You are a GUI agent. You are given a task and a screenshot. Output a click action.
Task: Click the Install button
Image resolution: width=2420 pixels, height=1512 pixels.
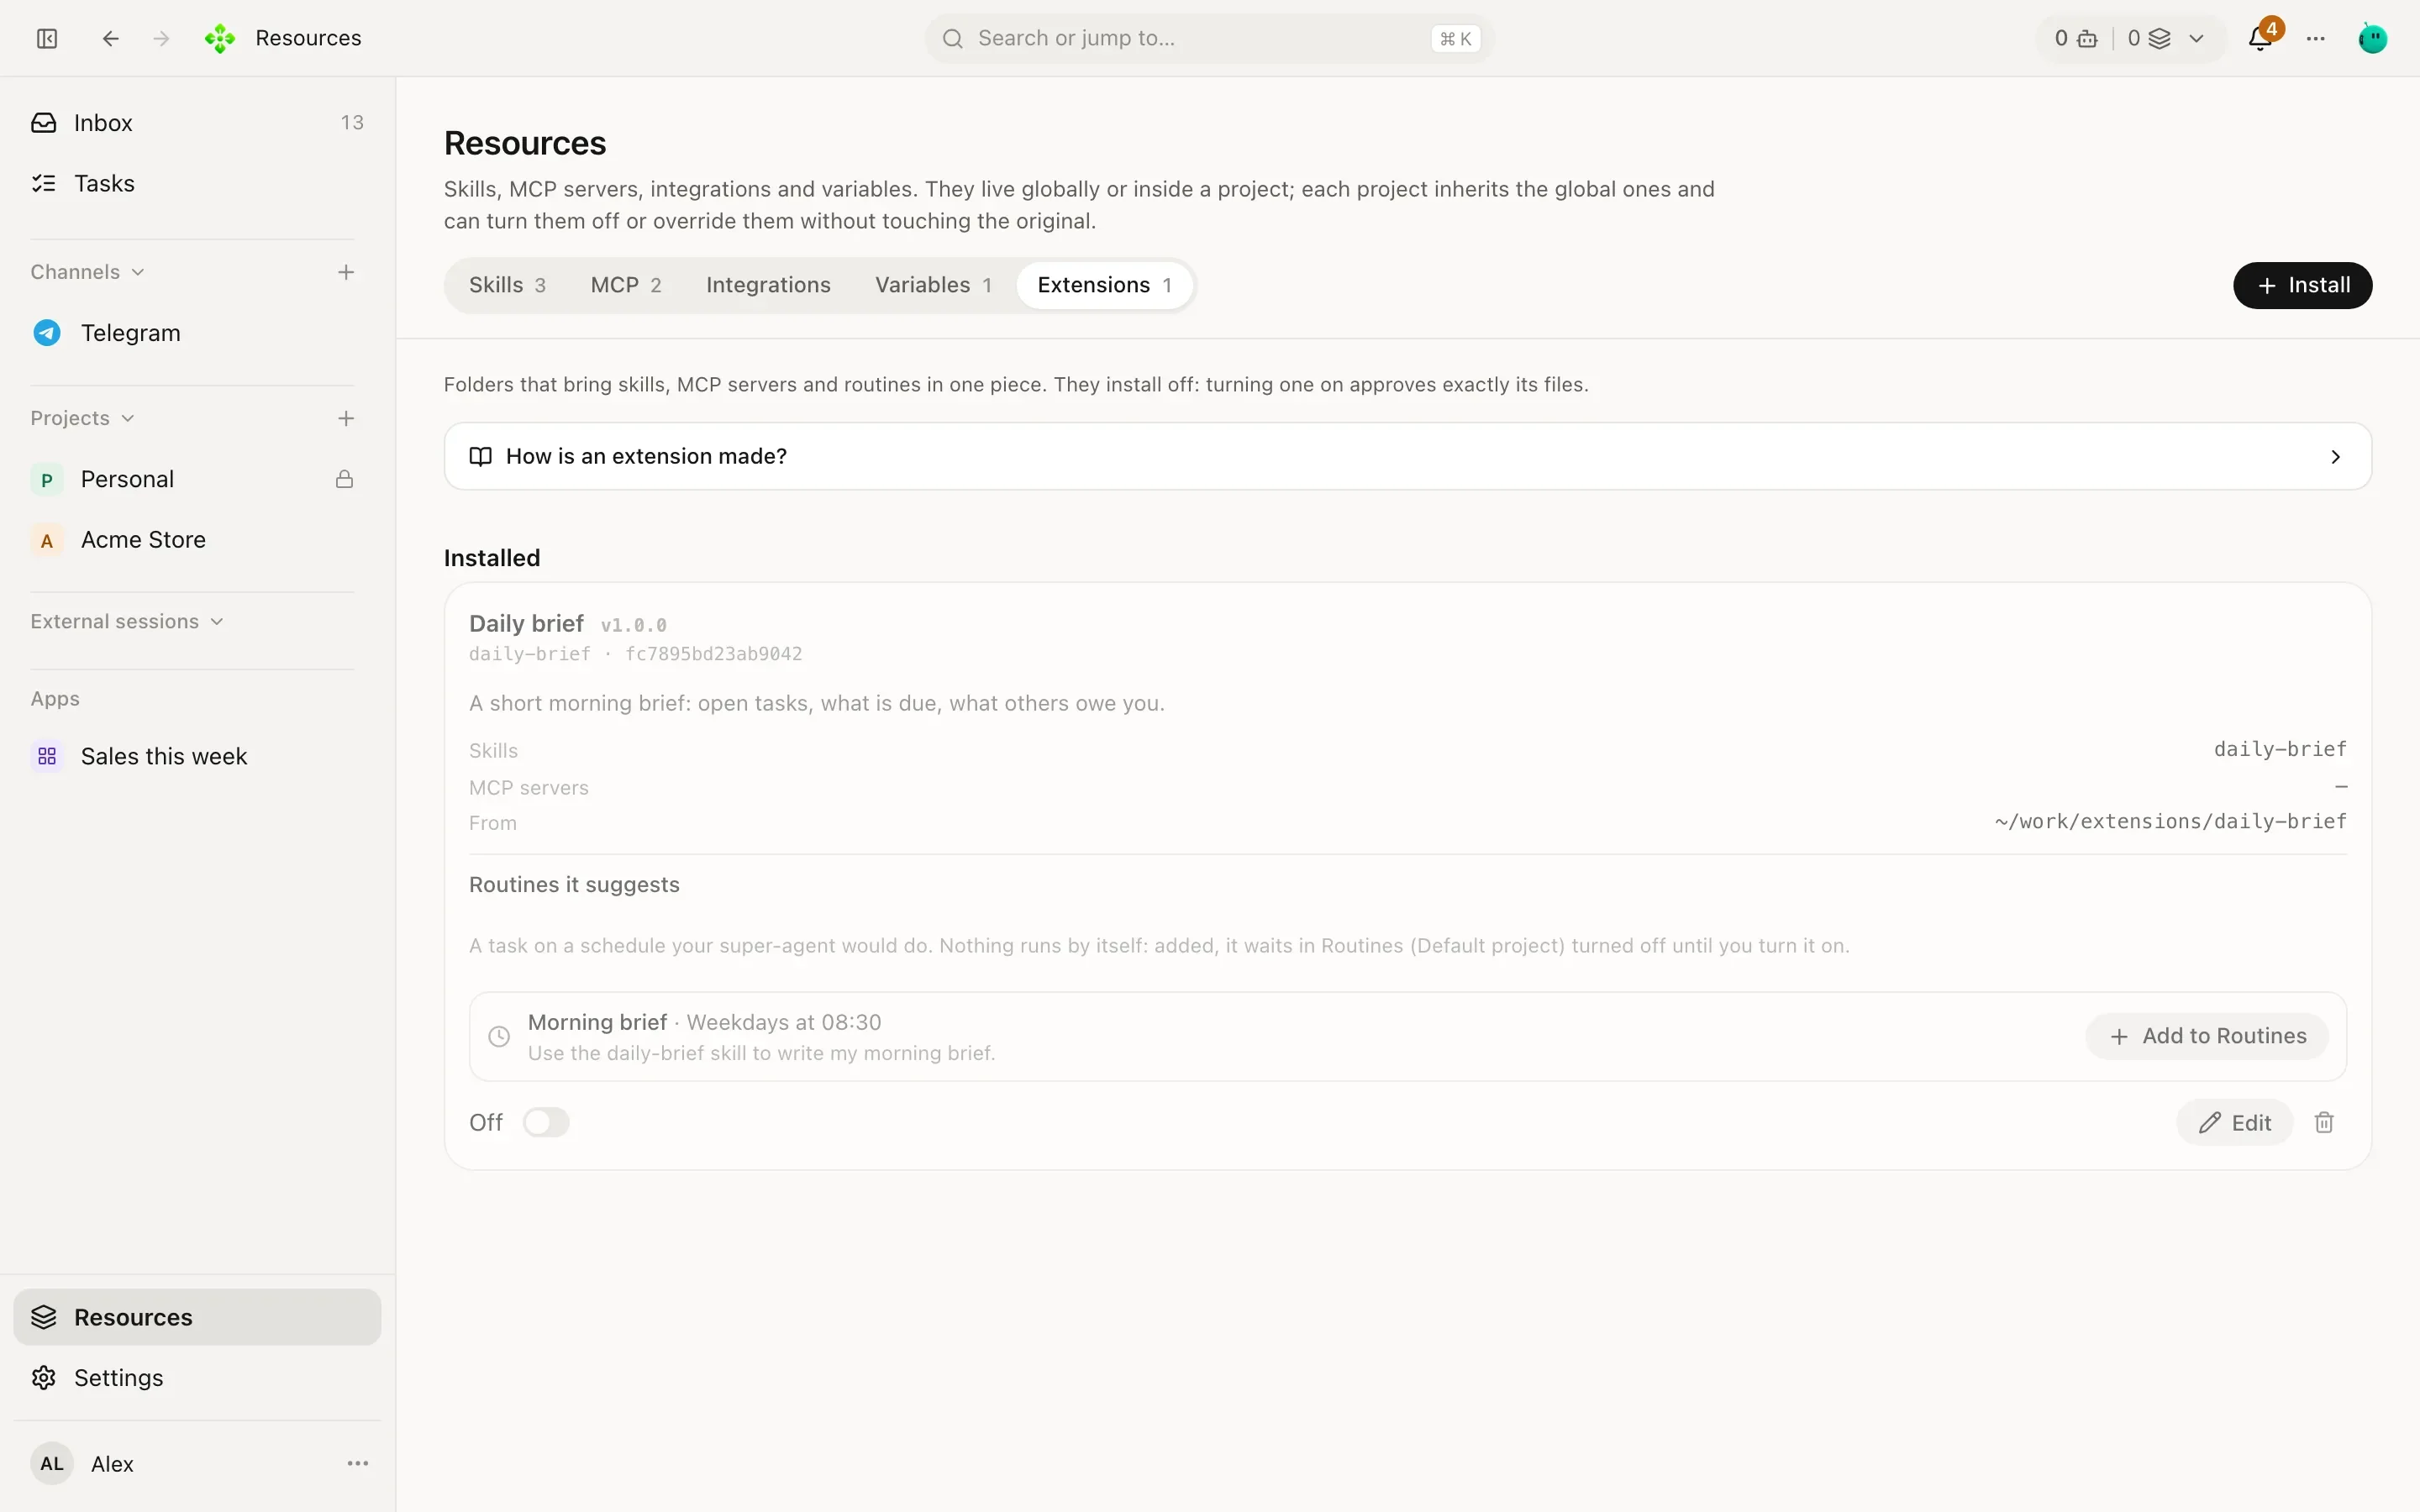click(x=2302, y=285)
